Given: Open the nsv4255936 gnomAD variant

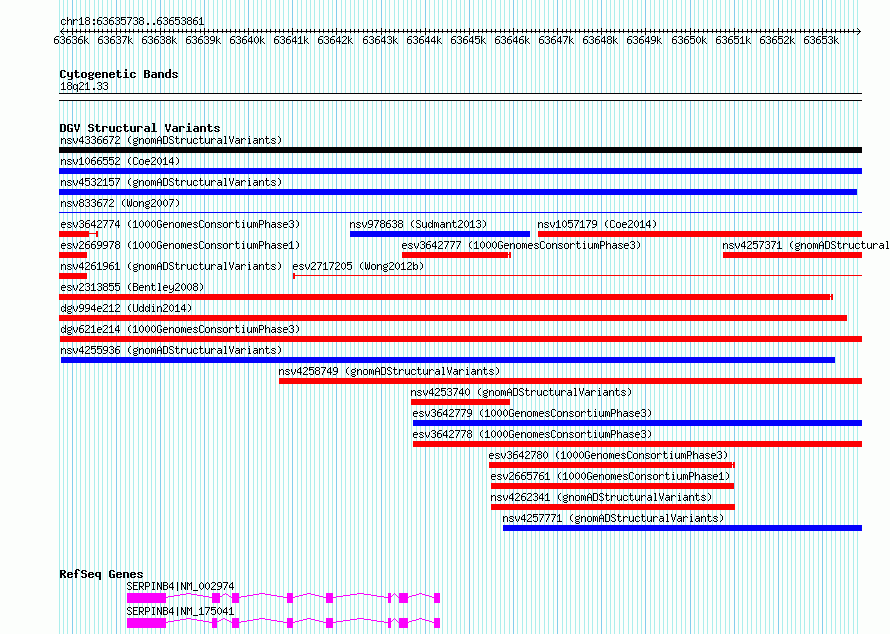Looking at the screenshot, I should click(171, 350).
